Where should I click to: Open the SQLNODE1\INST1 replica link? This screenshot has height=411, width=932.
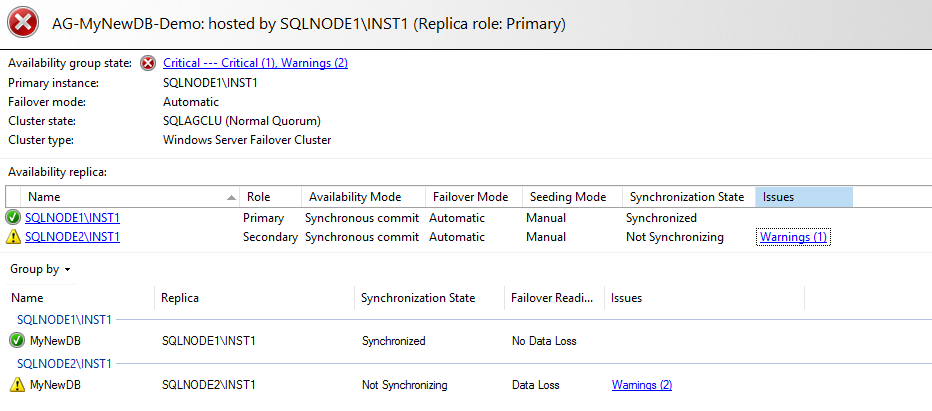[72, 218]
